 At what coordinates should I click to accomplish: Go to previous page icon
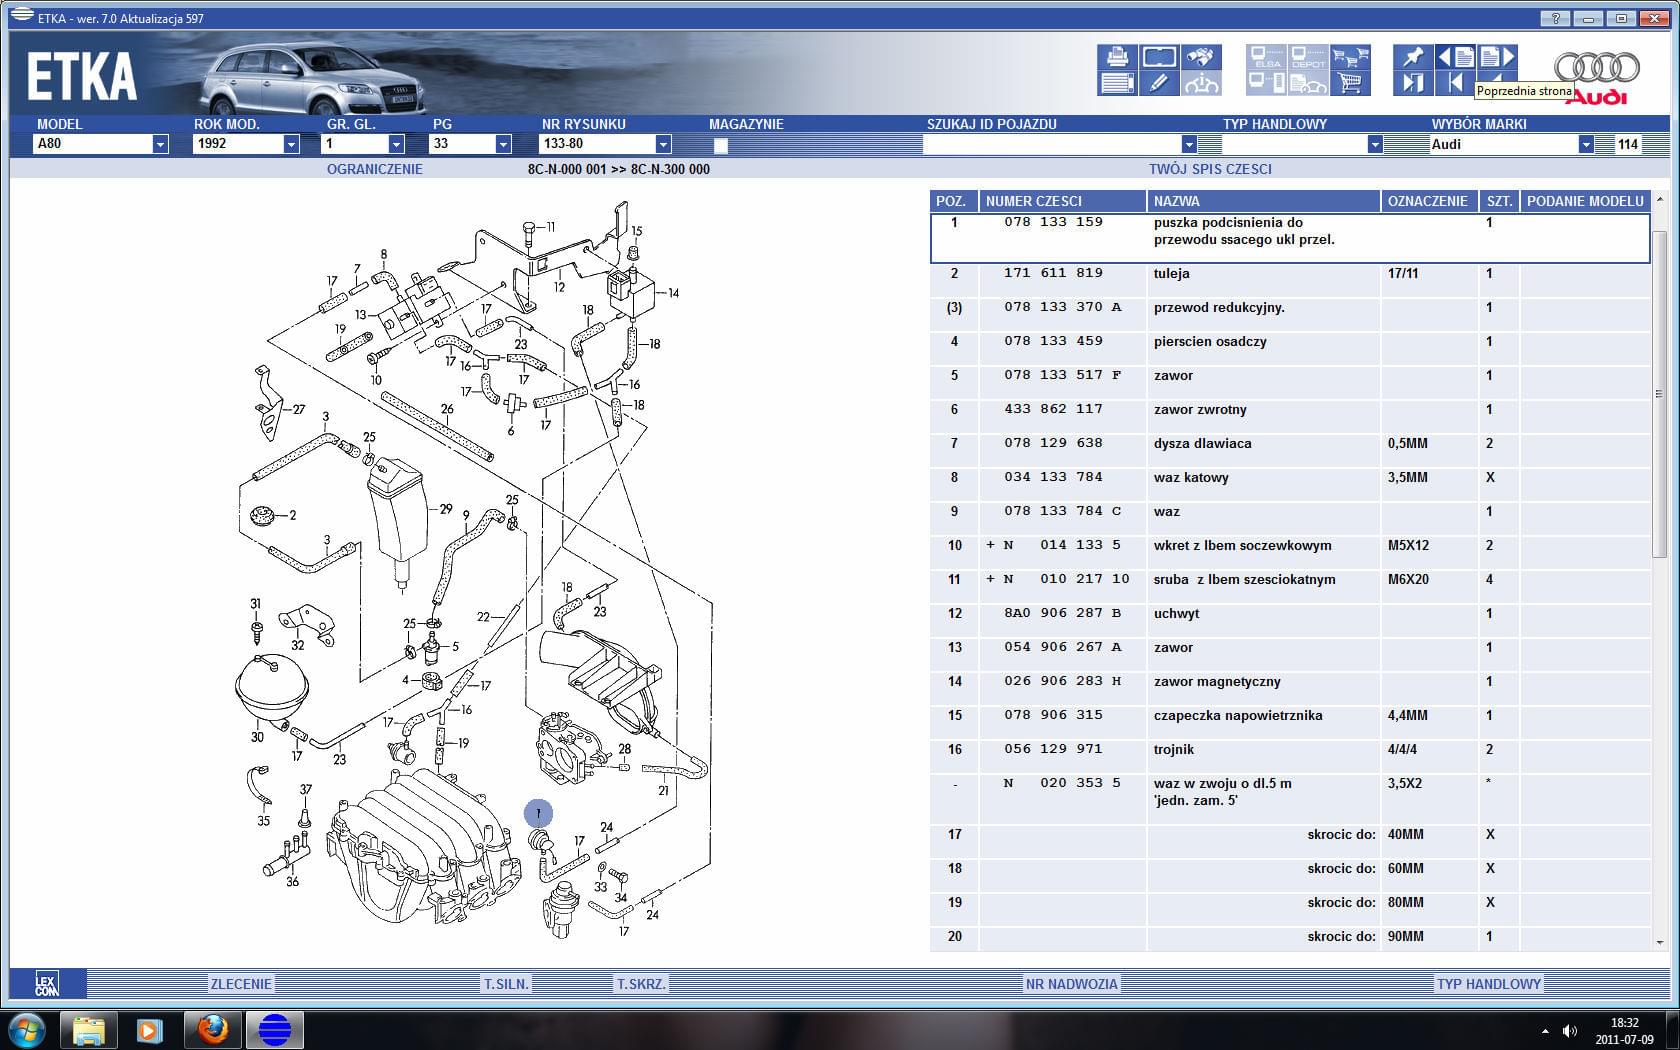coord(1455,57)
